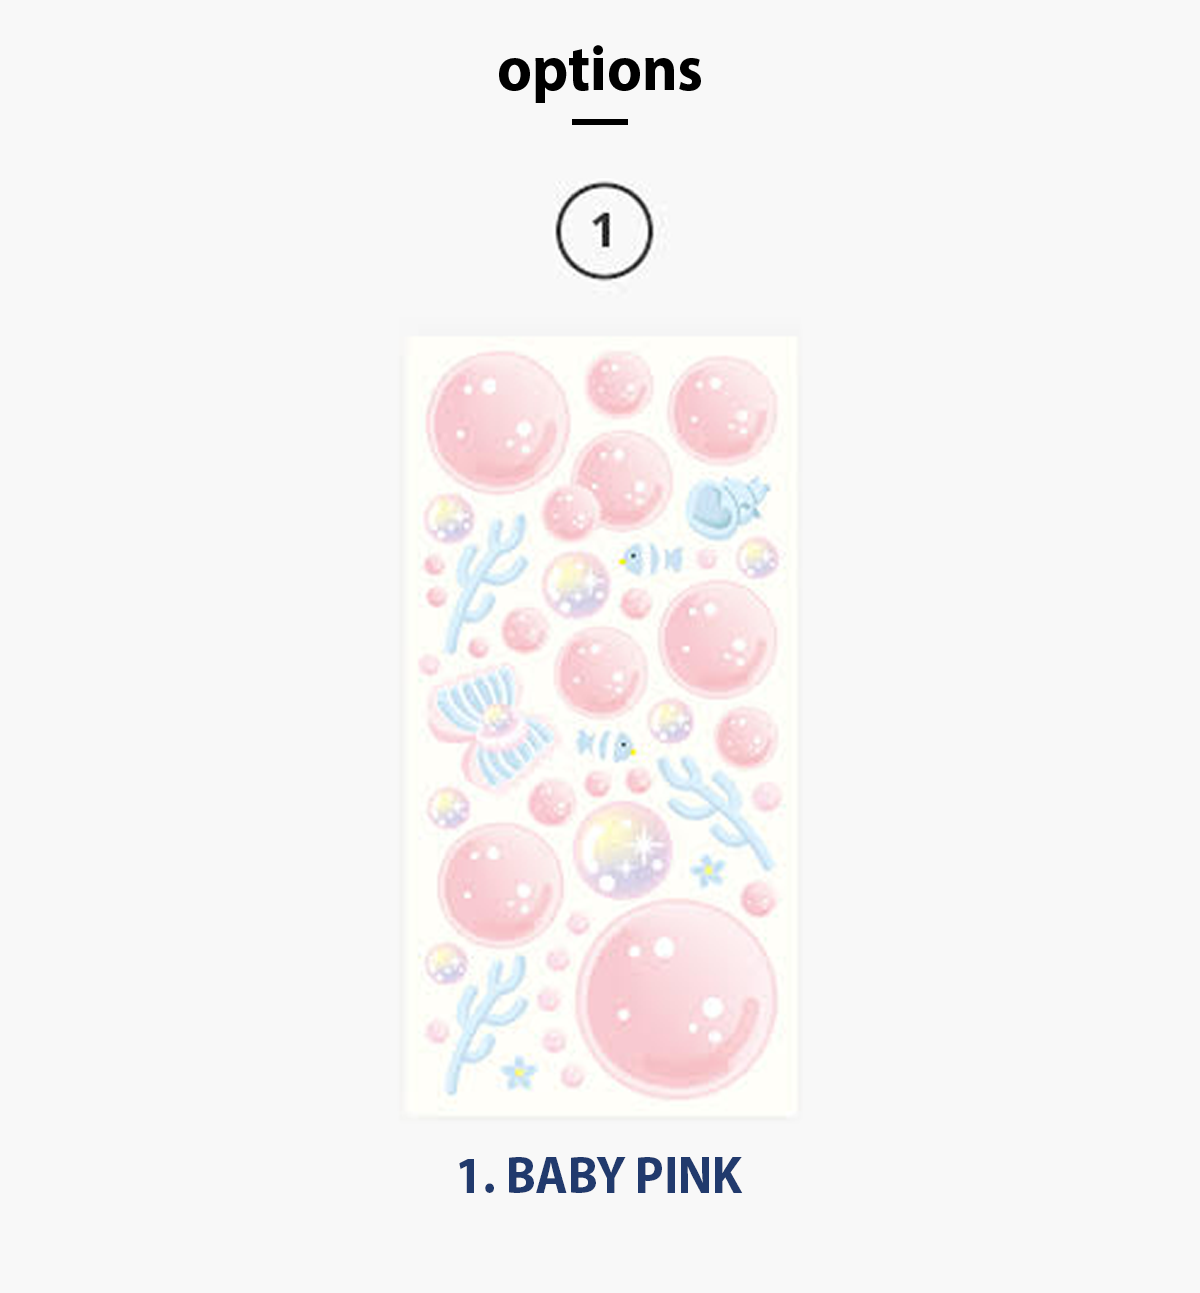The height and width of the screenshot is (1293, 1200).
Task: Click the small pink bubble at top center
Action: coord(619,383)
